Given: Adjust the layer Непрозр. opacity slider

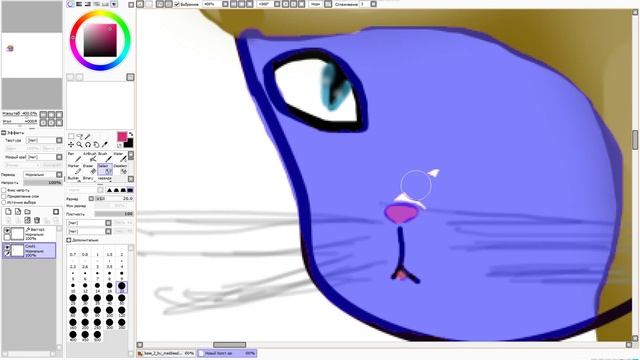Looking at the screenshot, I should pos(43,183).
